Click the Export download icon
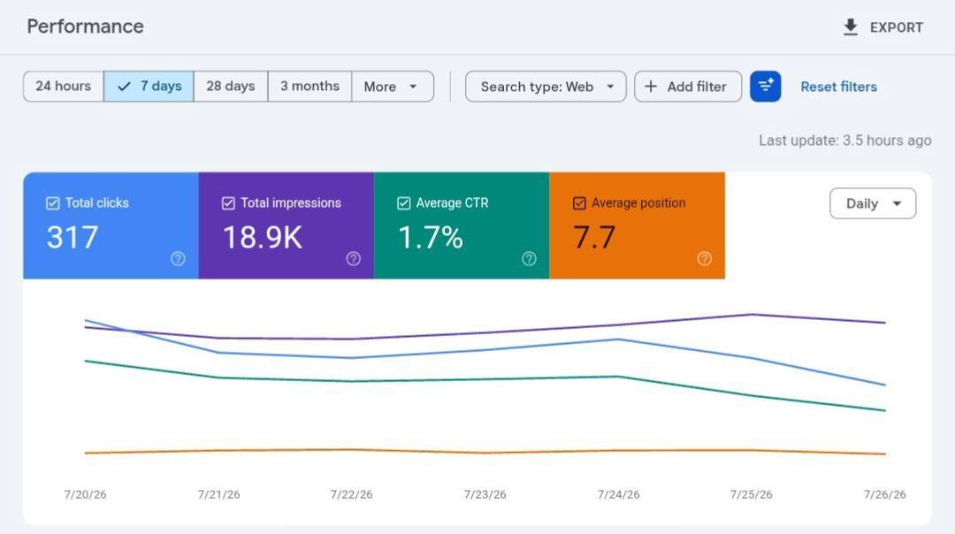This screenshot has width=955, height=534. (x=850, y=27)
